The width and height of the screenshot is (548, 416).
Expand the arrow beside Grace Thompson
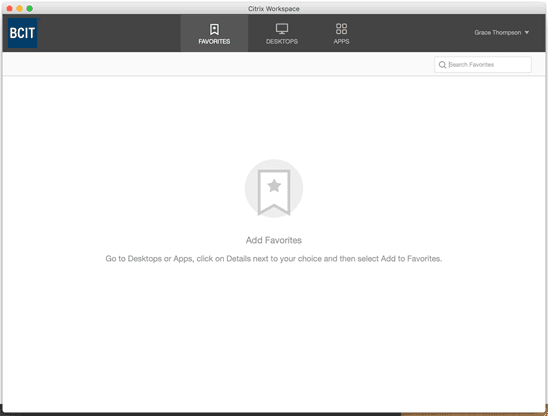pyautogui.click(x=526, y=33)
